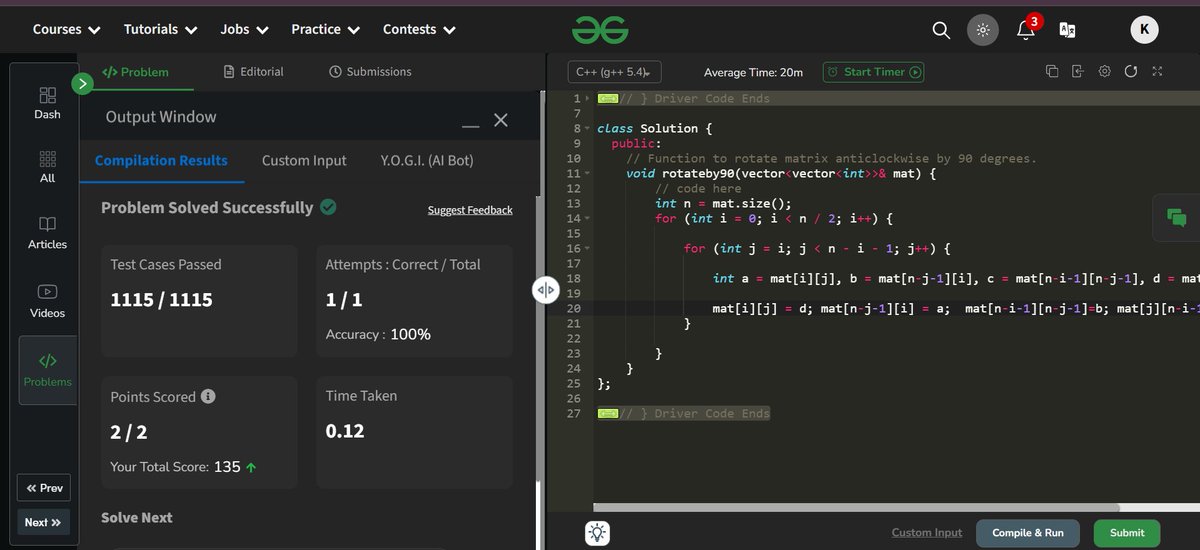
Task: Click the green sidebar expand arrow
Action: (x=82, y=84)
